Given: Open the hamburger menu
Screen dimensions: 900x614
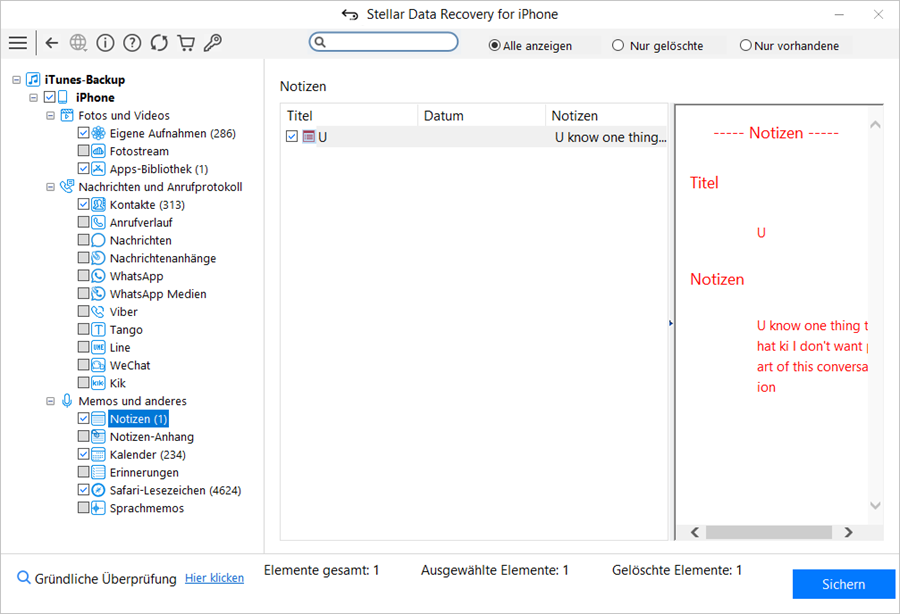Looking at the screenshot, I should (x=18, y=42).
